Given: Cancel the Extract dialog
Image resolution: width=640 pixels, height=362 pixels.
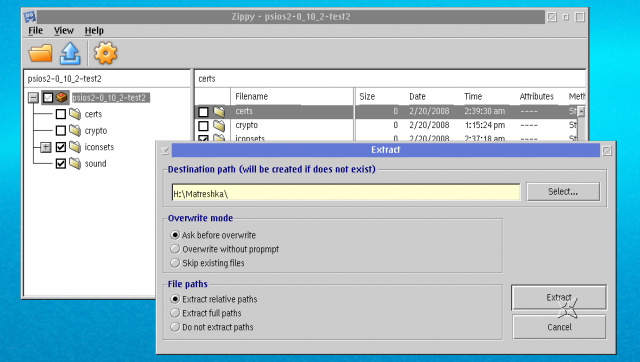Looking at the screenshot, I should coord(559,327).
